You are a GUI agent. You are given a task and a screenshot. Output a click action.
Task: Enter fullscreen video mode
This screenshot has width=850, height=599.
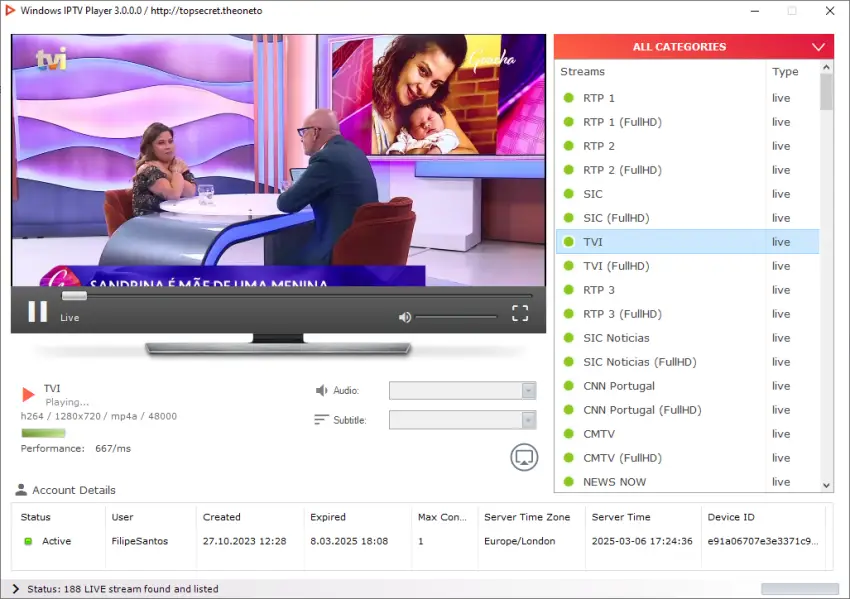(520, 313)
